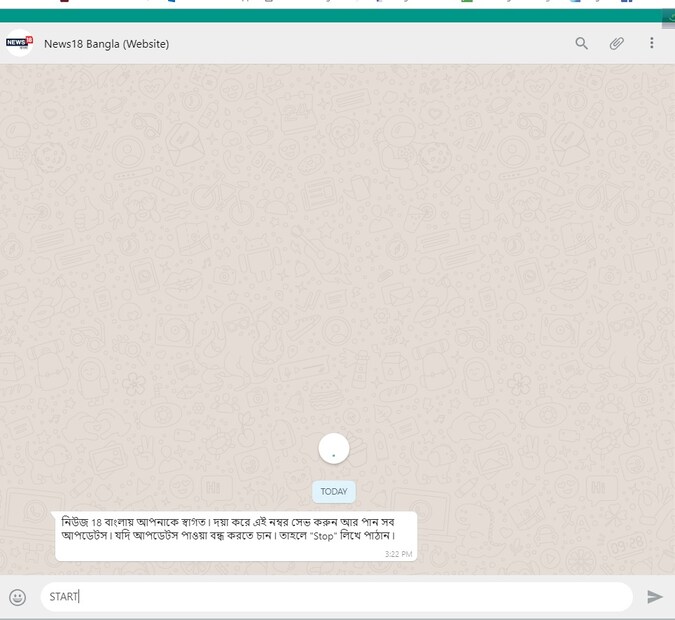
Task: Click the round loading indicator above TODAY
Action: tap(334, 450)
